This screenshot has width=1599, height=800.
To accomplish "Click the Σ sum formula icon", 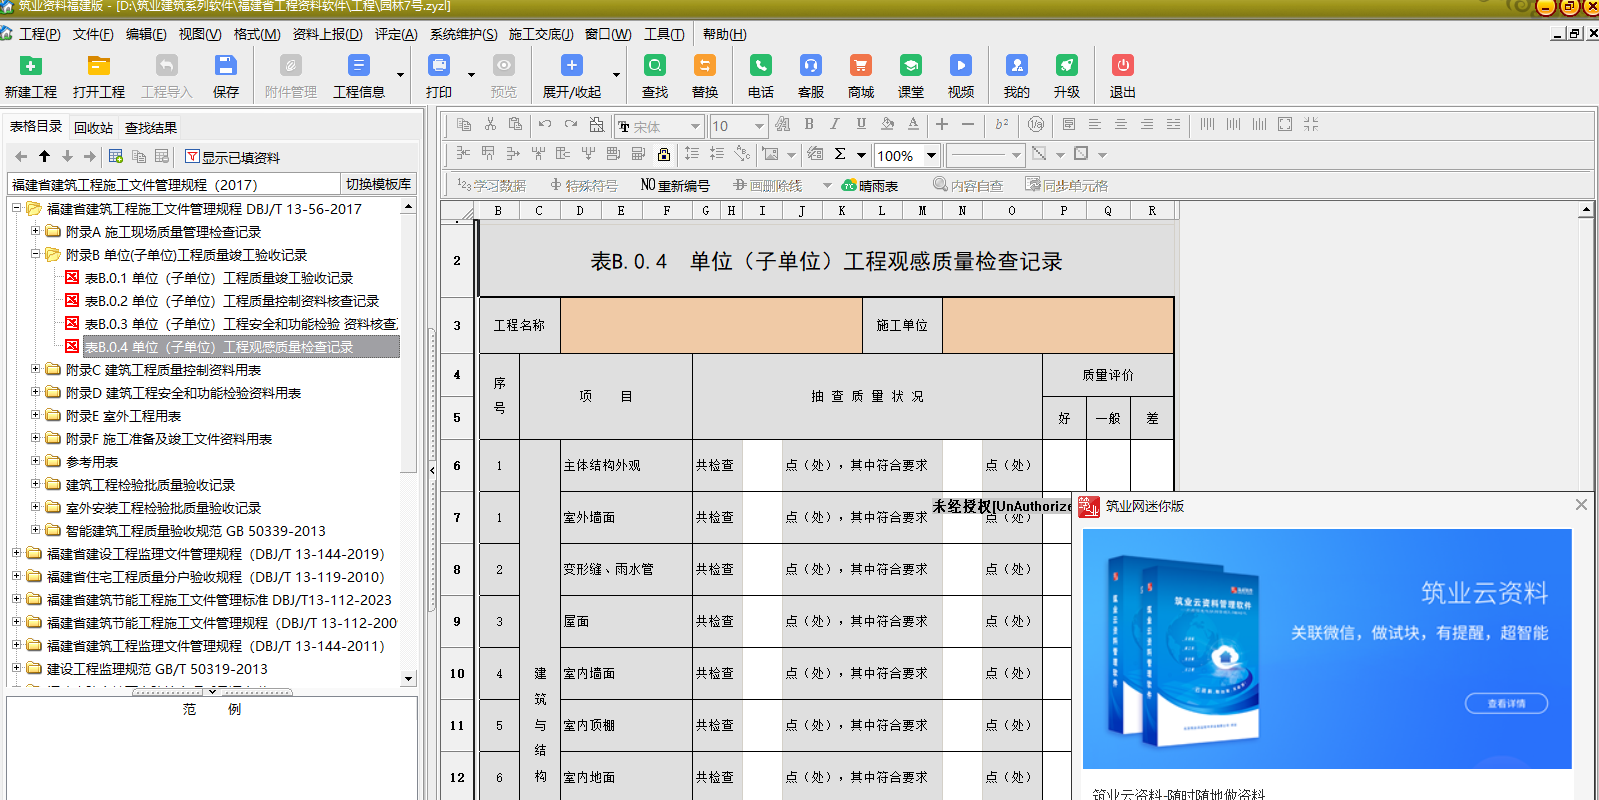I will (x=840, y=154).
